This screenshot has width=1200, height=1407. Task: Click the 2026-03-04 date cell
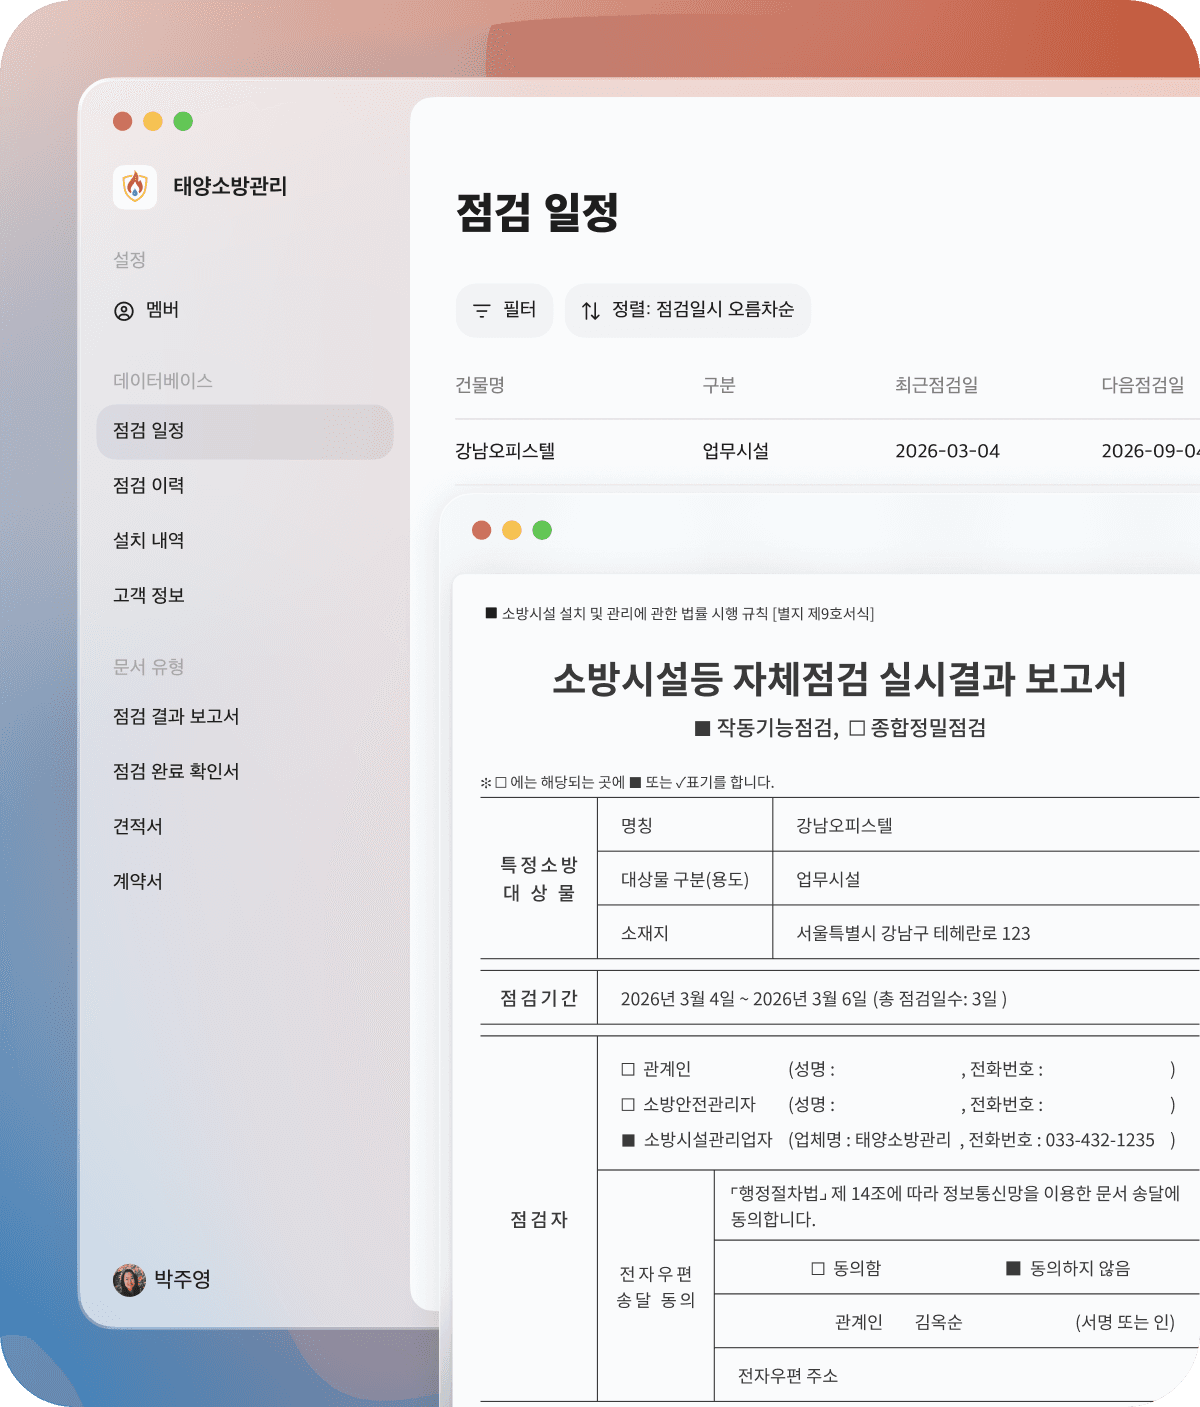click(x=947, y=452)
